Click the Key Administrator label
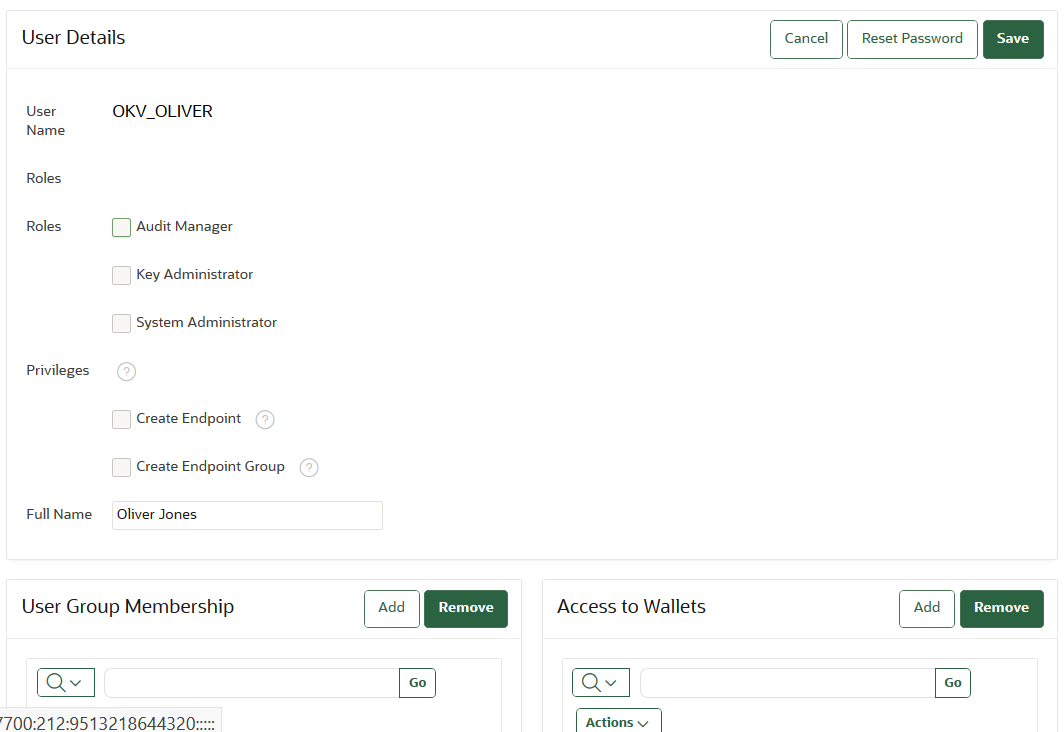Screen dimensions: 1064x732 click(x=194, y=274)
